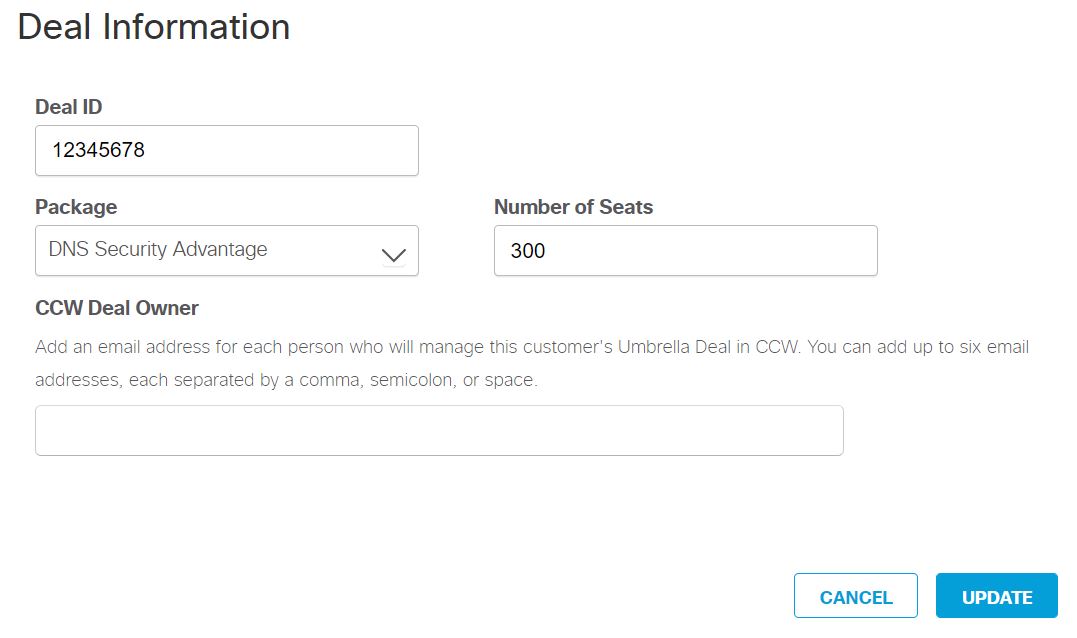Viewport: 1077px width, 638px height.
Task: Click the CCW Deal Owner email field
Action: 439,431
